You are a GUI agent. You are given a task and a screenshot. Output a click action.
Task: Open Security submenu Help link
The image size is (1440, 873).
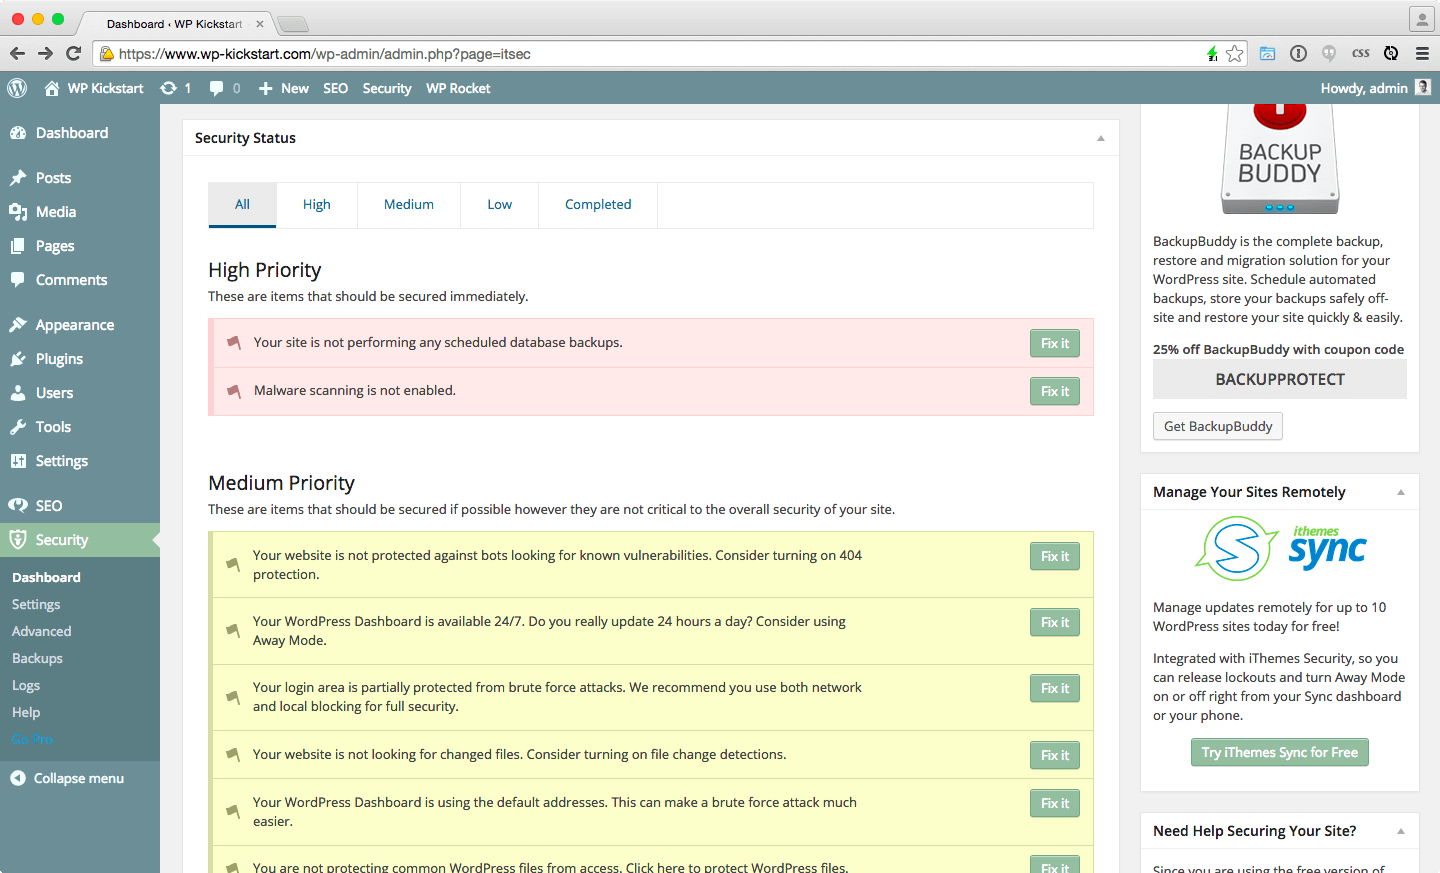pyautogui.click(x=26, y=712)
